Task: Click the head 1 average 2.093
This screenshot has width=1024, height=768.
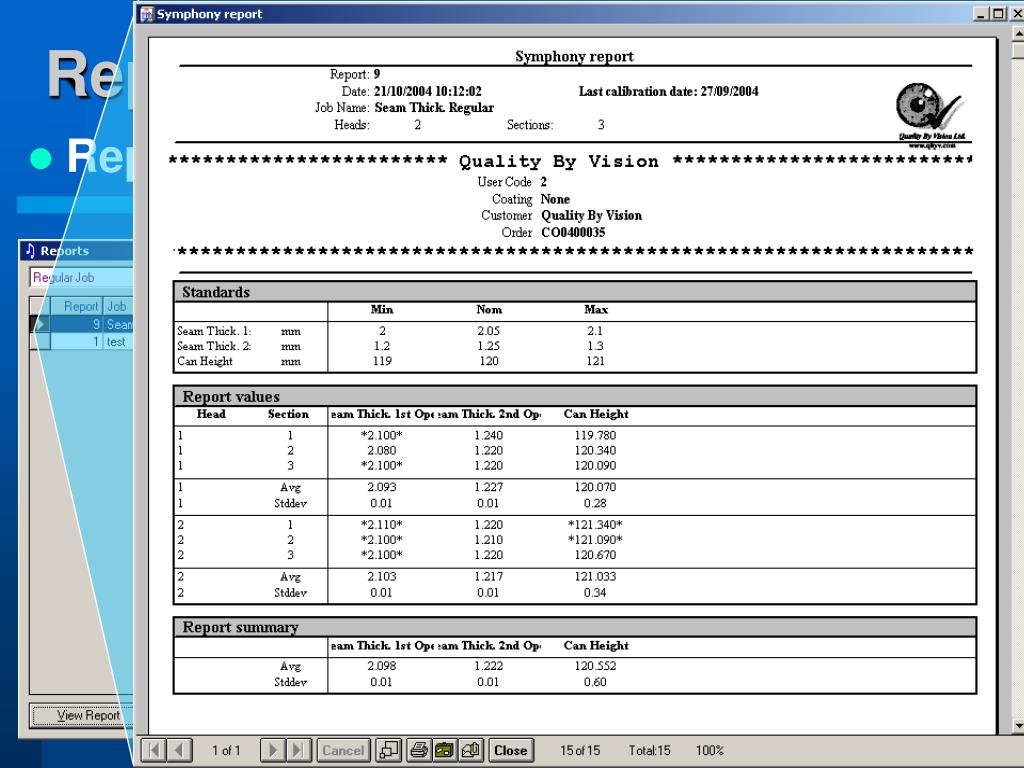Action: pyautogui.click(x=381, y=487)
